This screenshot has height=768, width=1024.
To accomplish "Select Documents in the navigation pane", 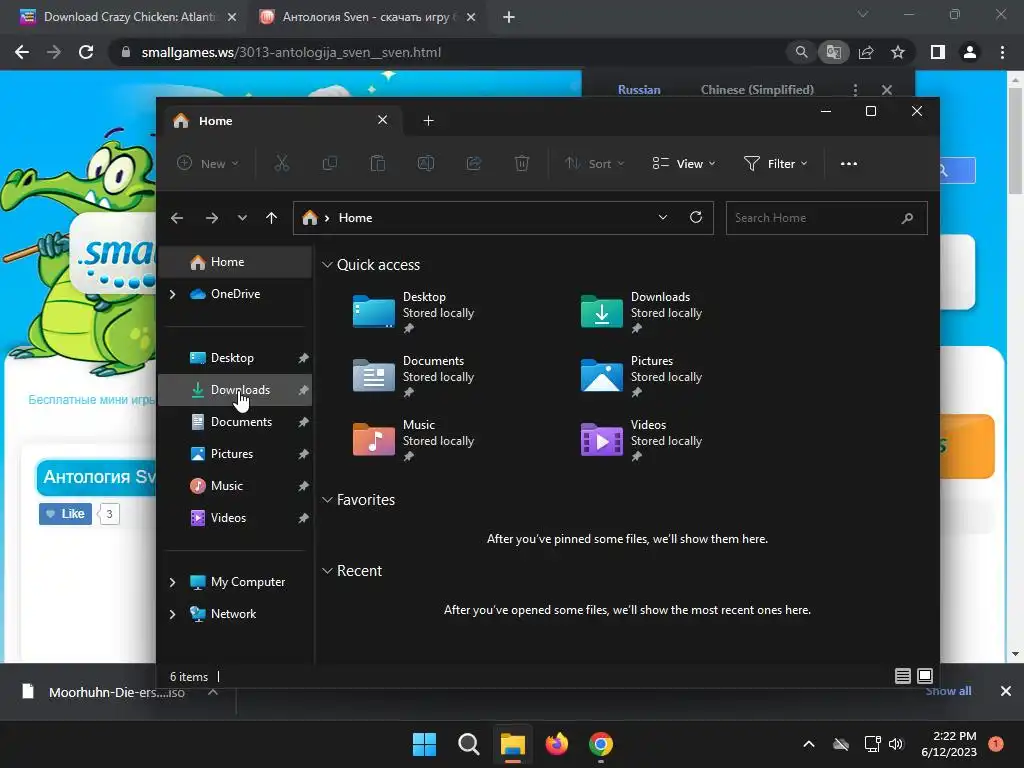I will coord(235,422).
